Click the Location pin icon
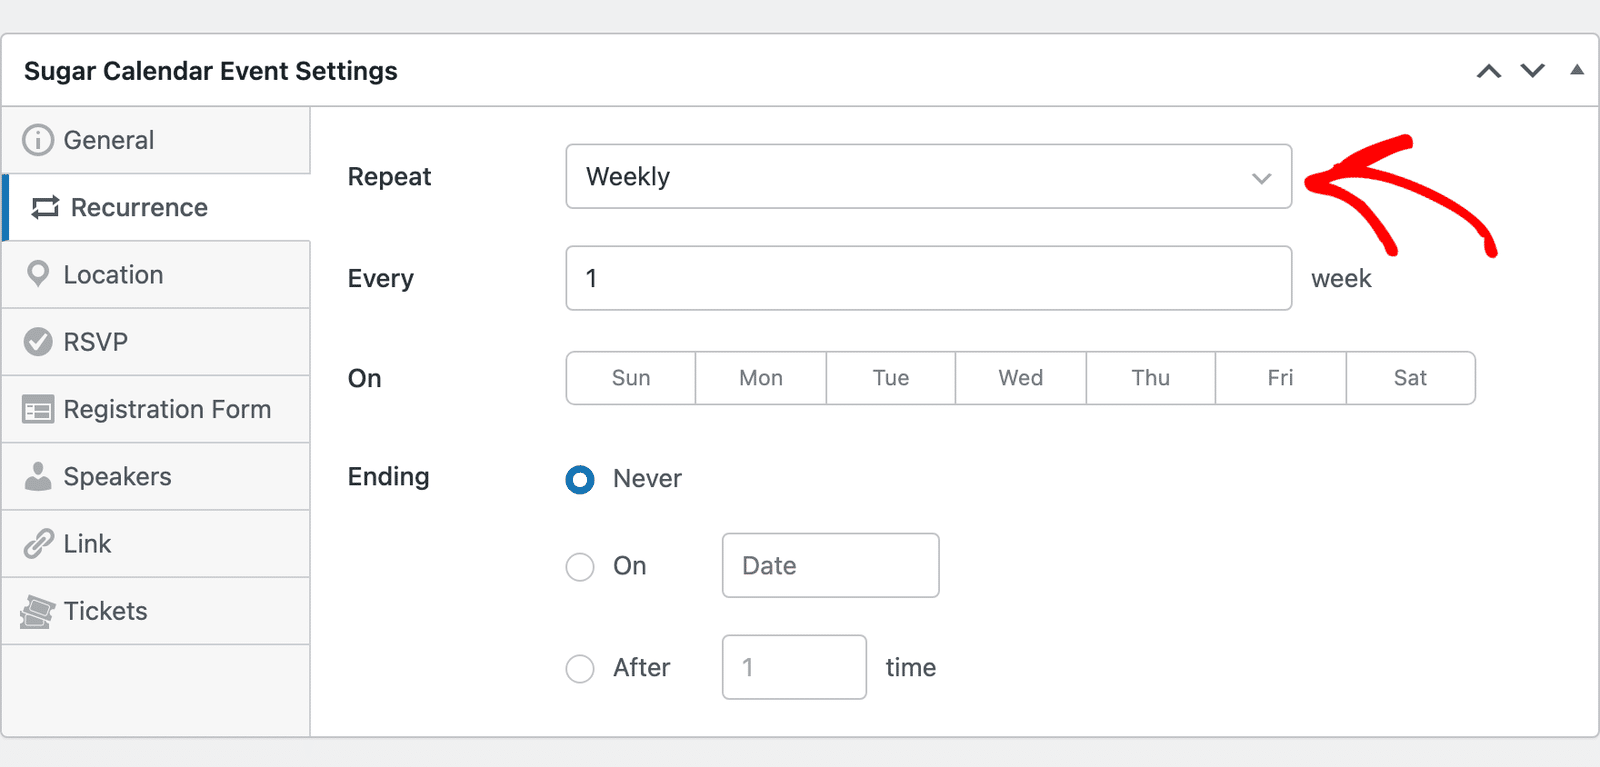Screen dimensions: 1600x767 click(x=38, y=274)
